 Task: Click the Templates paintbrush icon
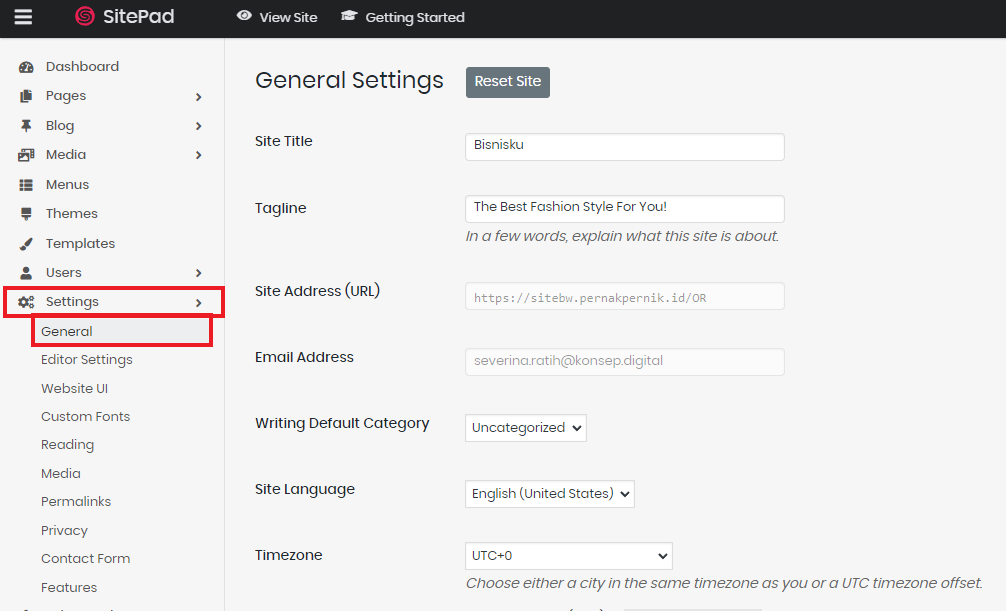pos(27,244)
